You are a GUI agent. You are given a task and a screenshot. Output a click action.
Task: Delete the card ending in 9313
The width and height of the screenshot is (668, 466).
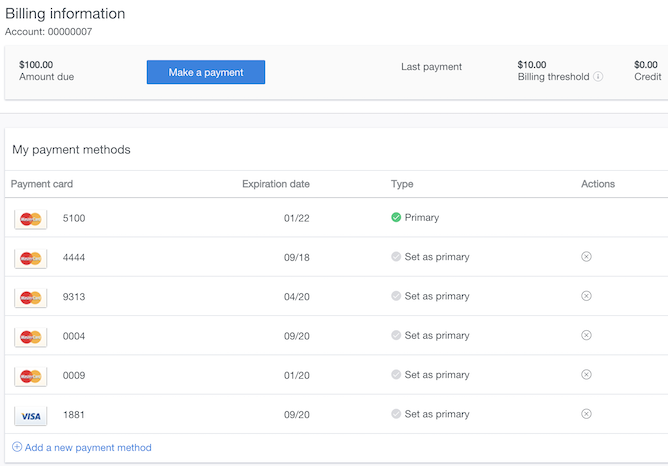click(586, 296)
